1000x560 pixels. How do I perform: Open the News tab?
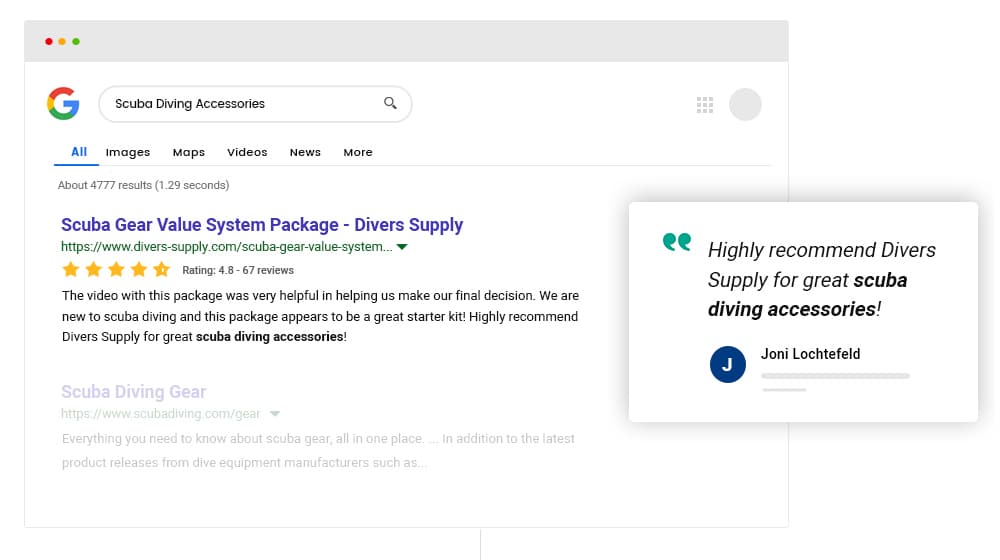pos(305,152)
